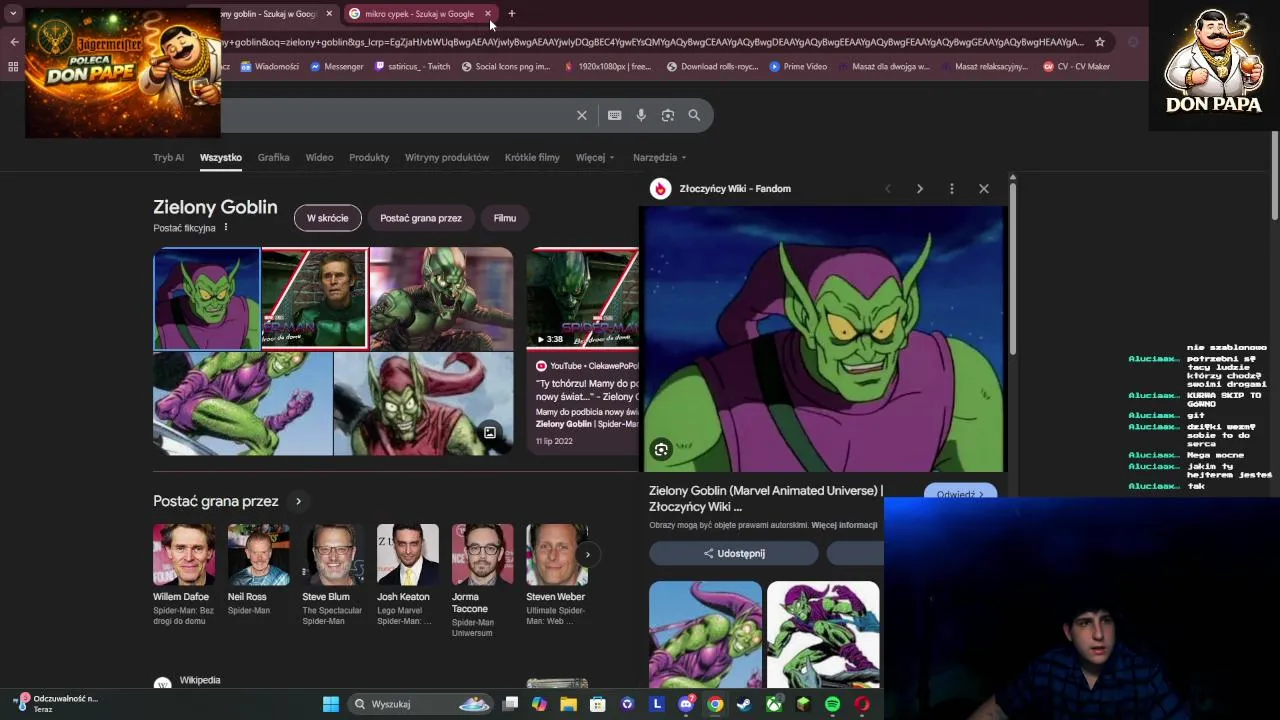1280x720 pixels.
Task: Select the mikro cypek browser tab
Action: (x=419, y=14)
